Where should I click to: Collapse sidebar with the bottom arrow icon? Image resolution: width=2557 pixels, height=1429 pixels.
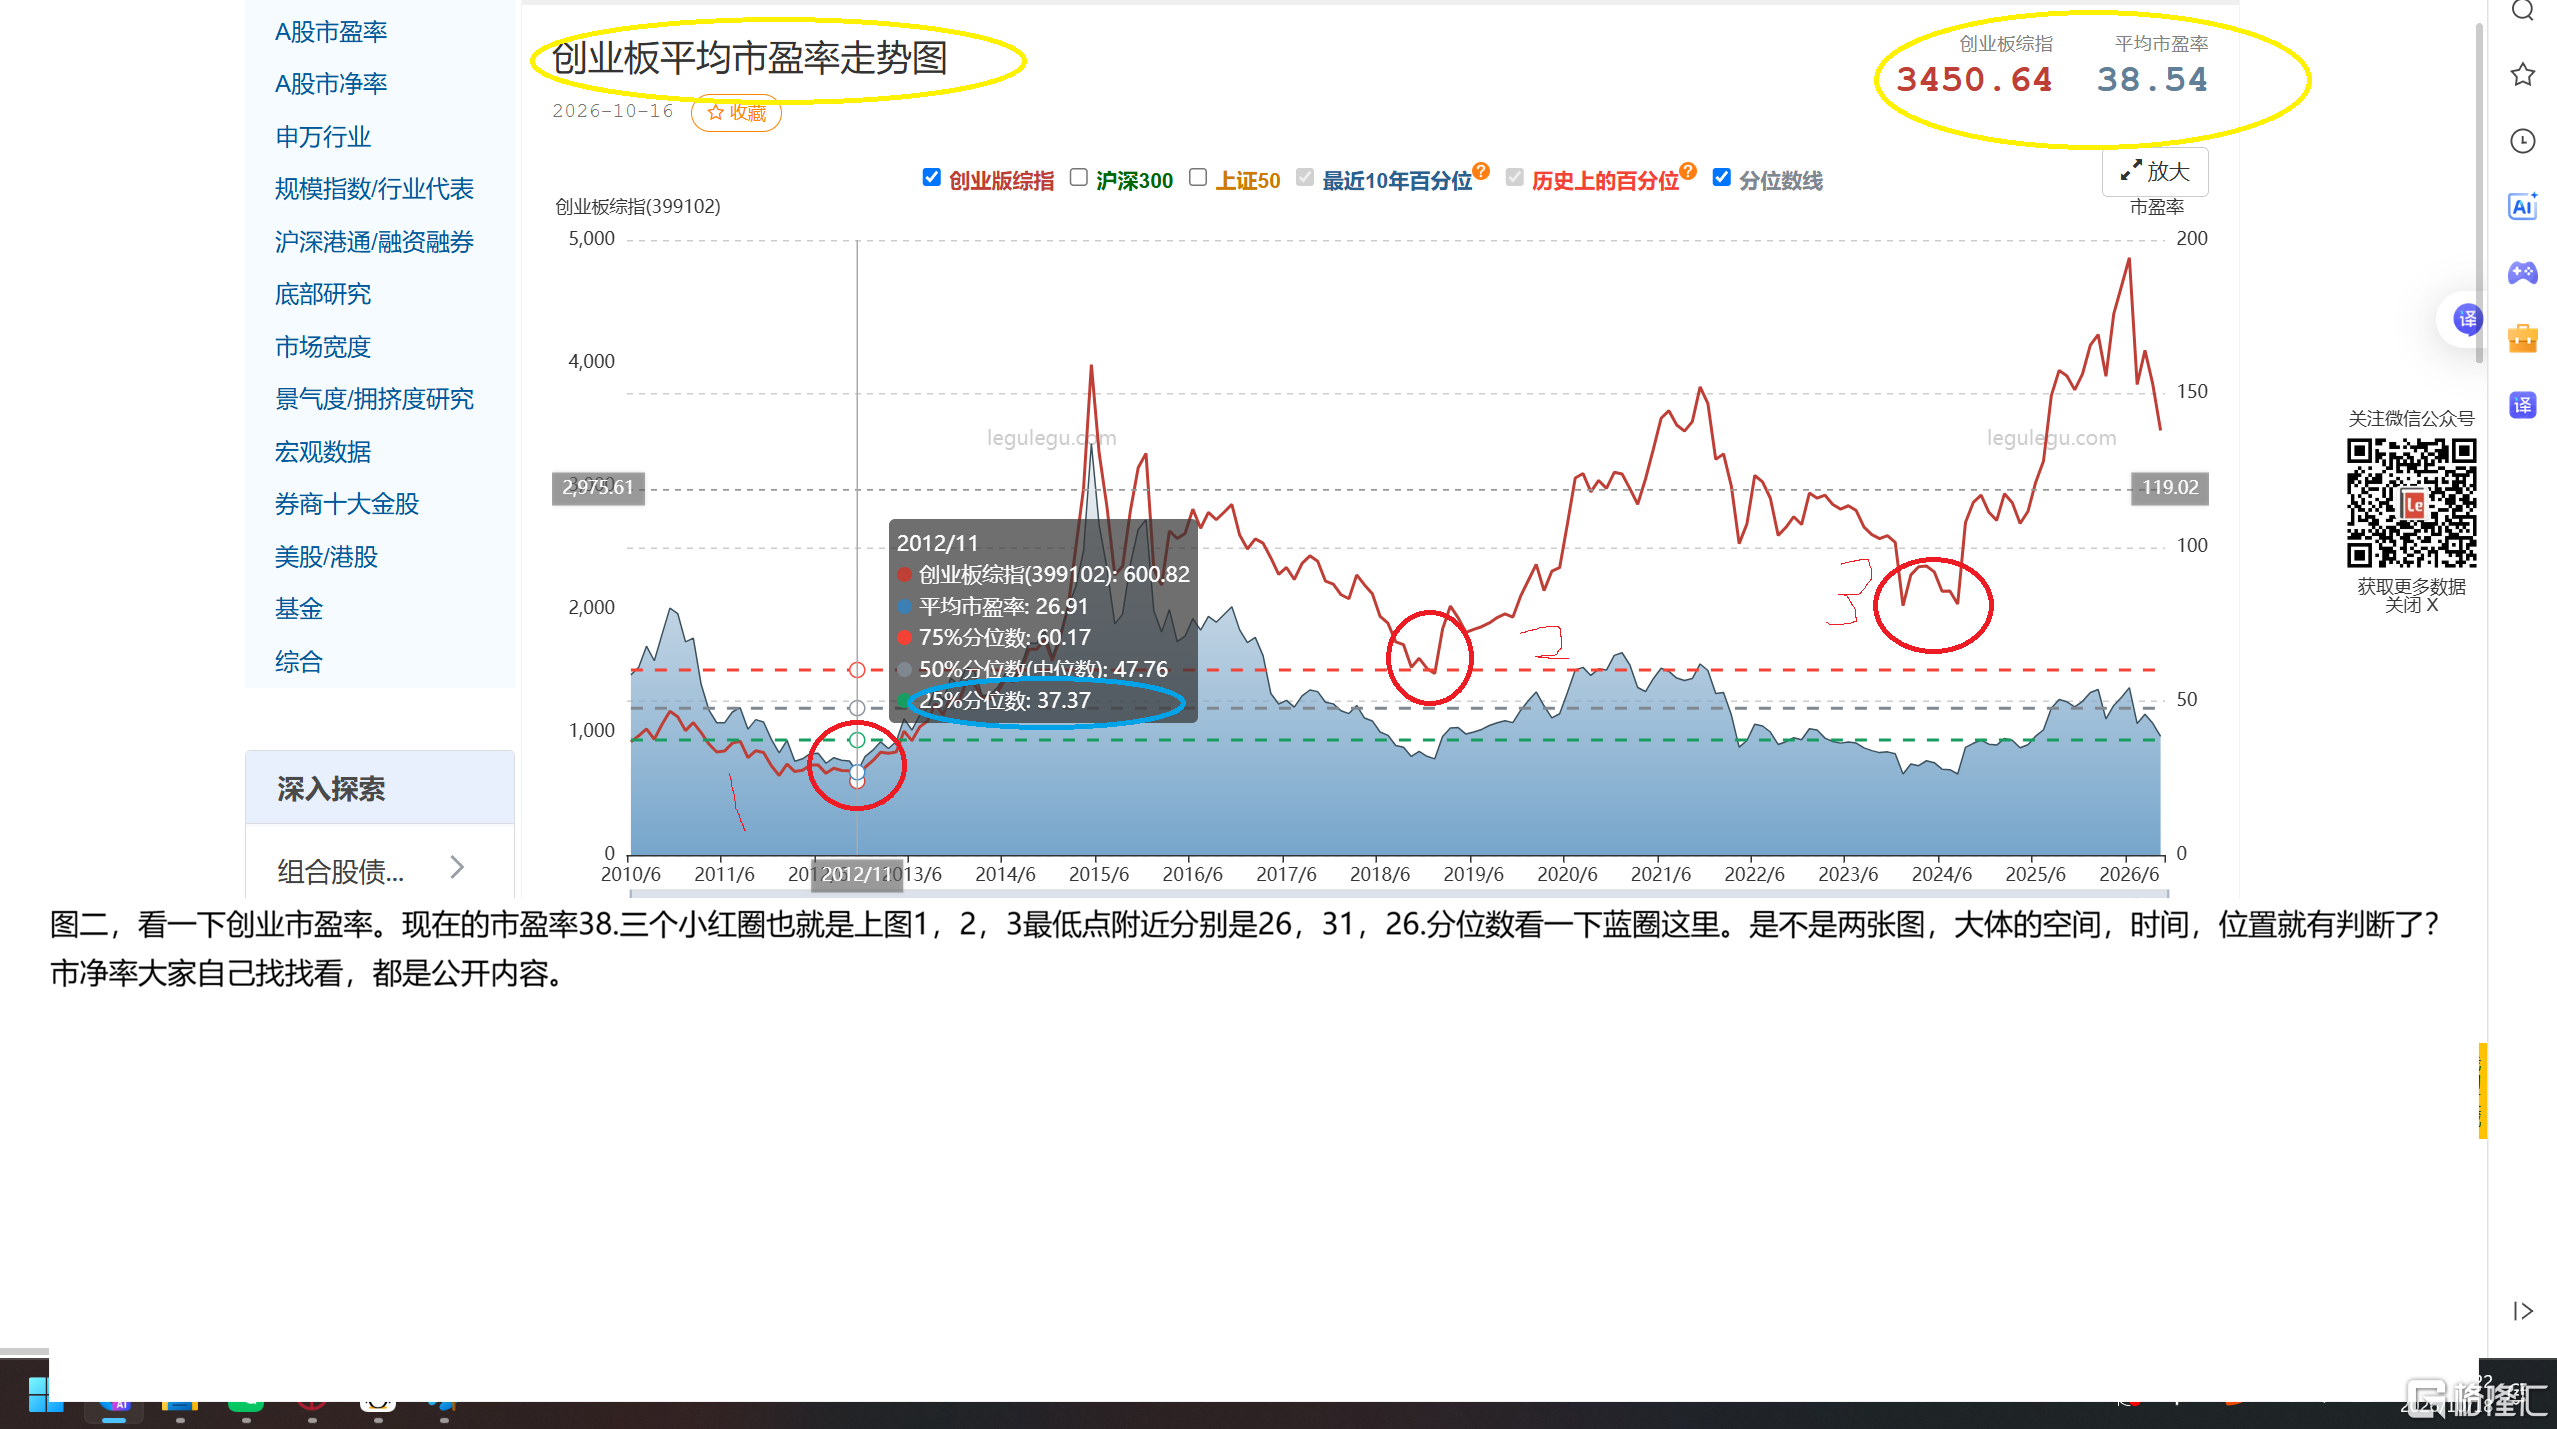click(2522, 1311)
